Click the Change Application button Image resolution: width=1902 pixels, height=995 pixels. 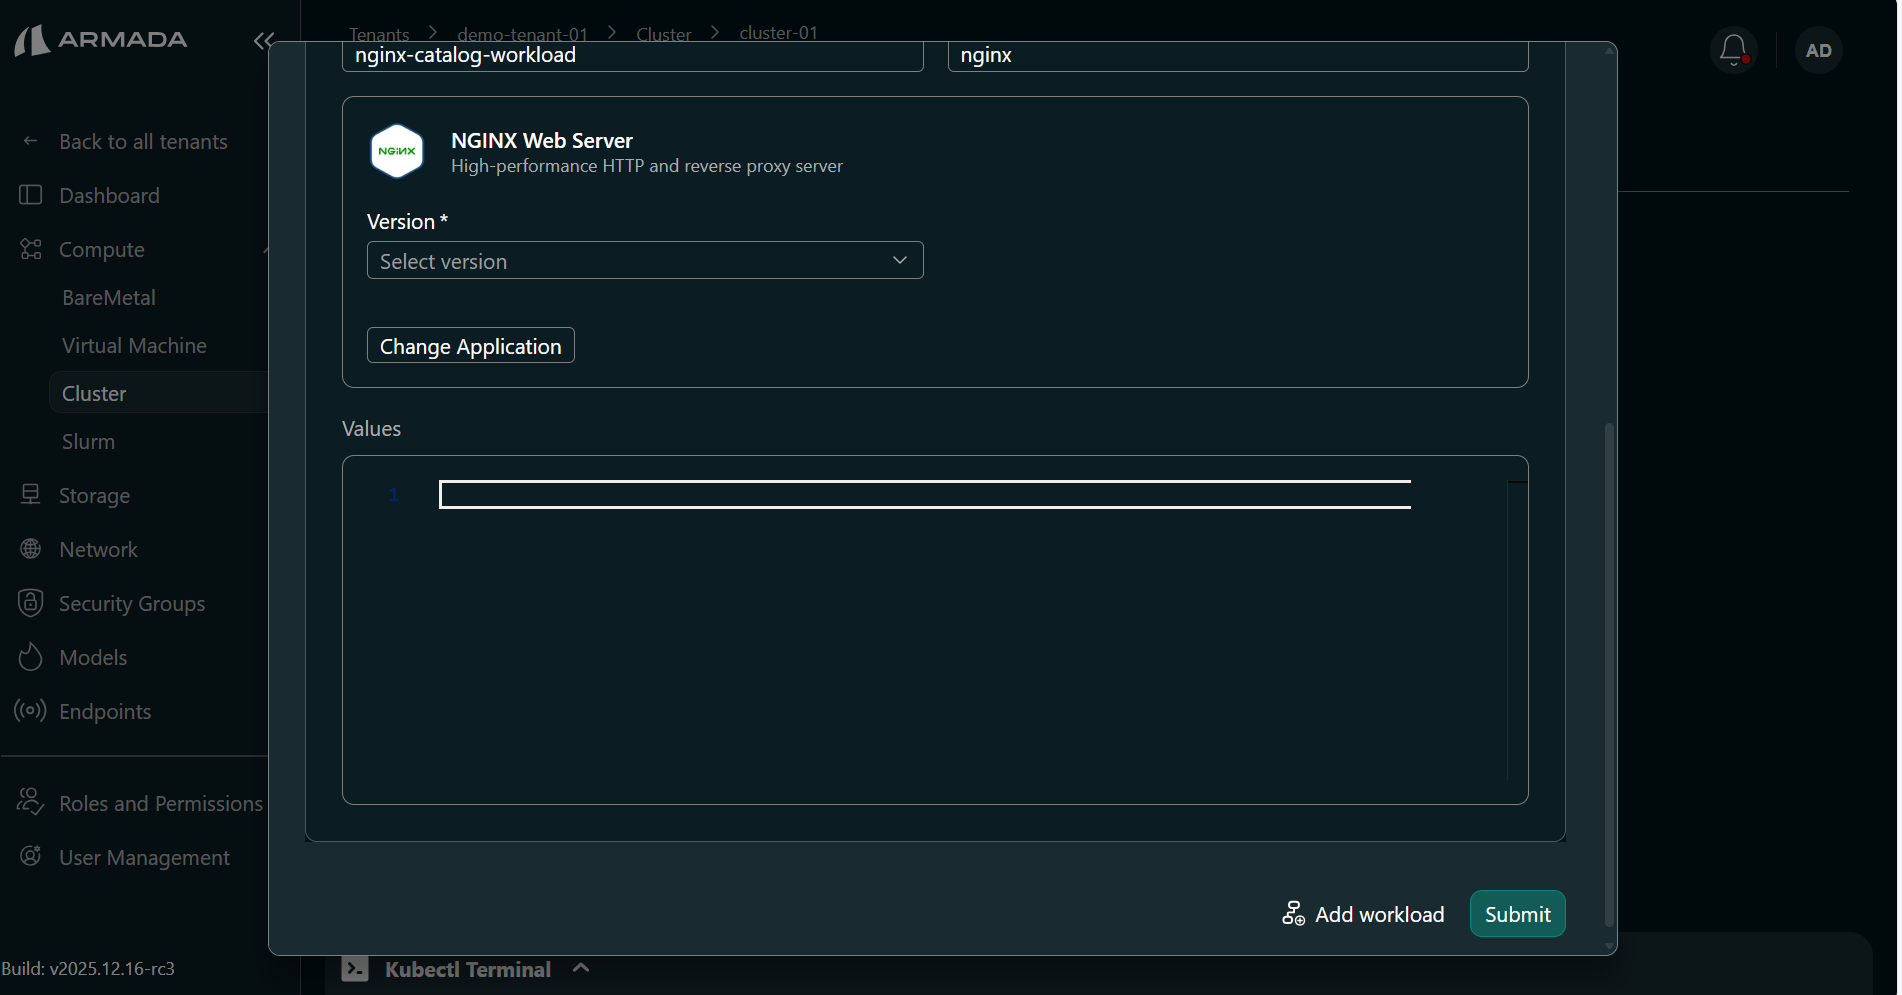(470, 345)
